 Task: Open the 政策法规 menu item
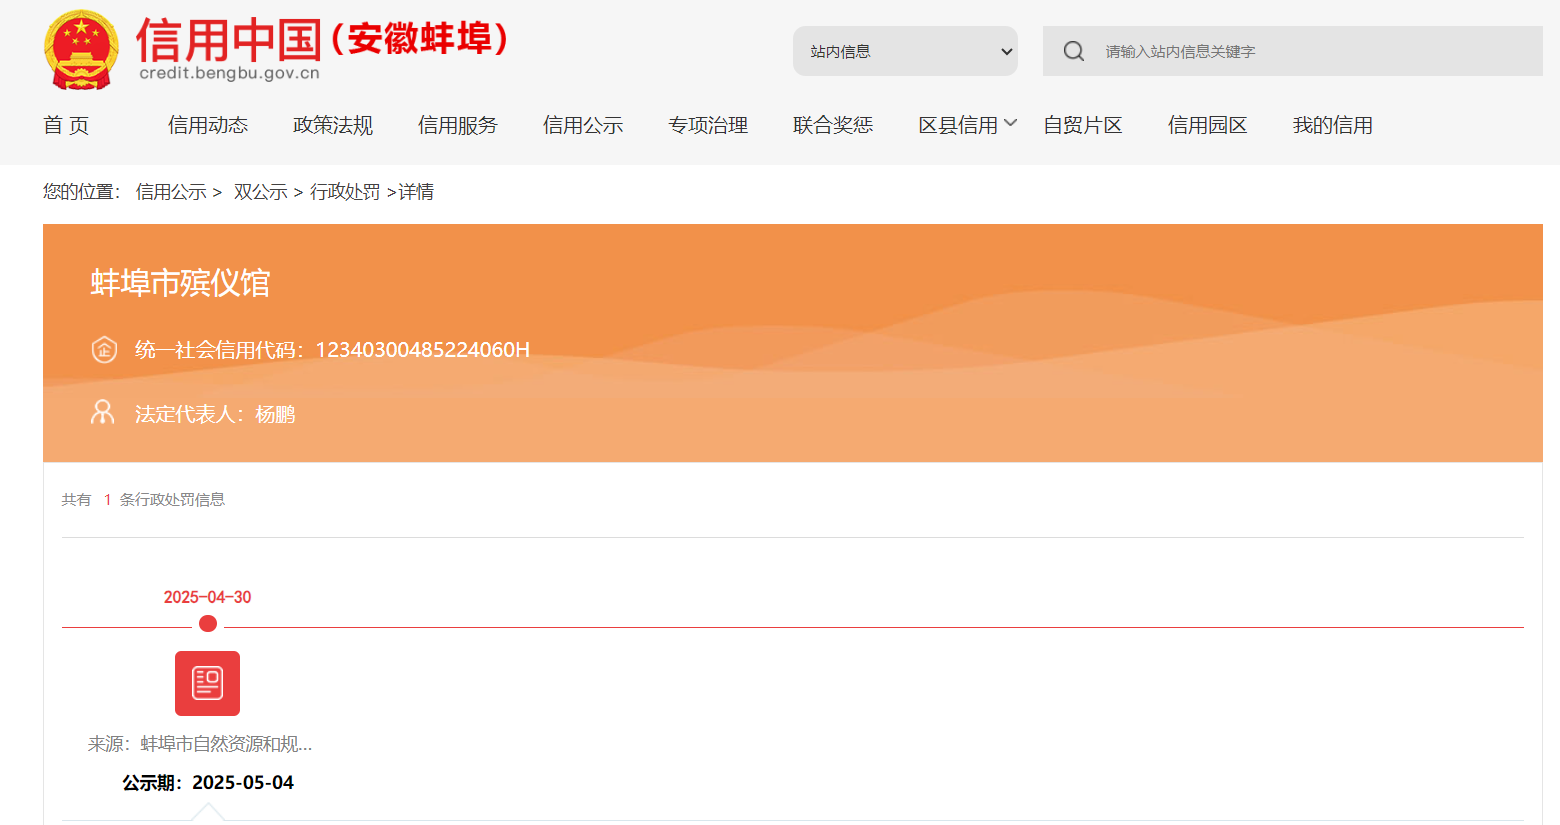pos(333,125)
